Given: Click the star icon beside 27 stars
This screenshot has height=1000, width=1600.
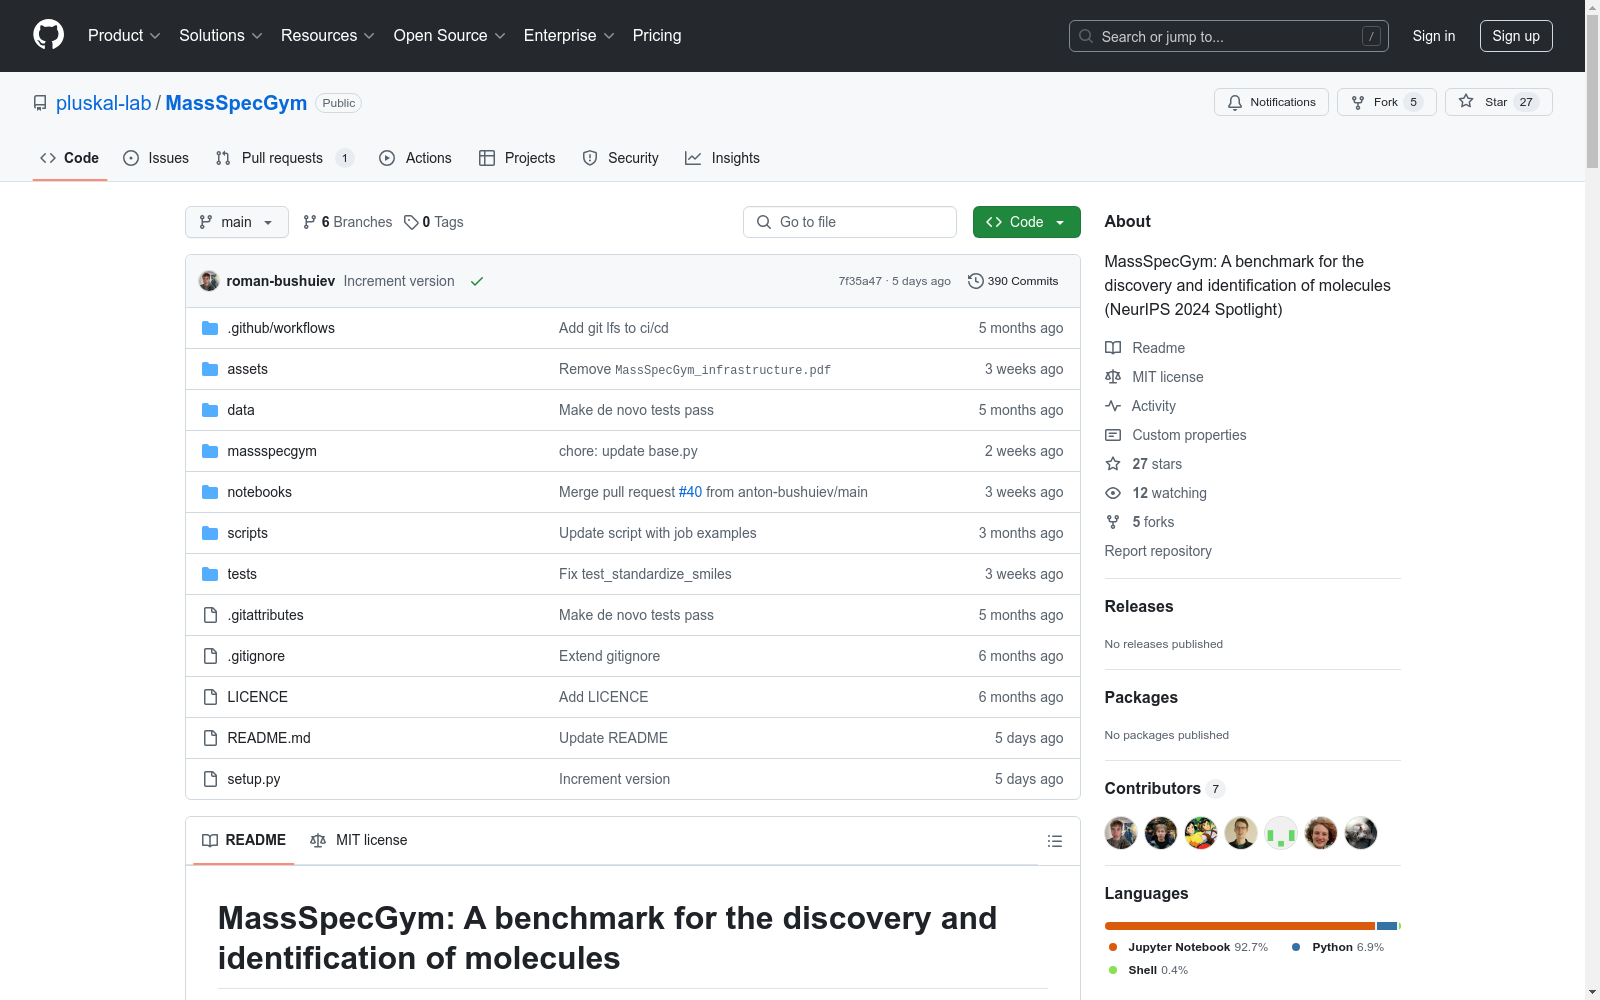Looking at the screenshot, I should (1113, 464).
